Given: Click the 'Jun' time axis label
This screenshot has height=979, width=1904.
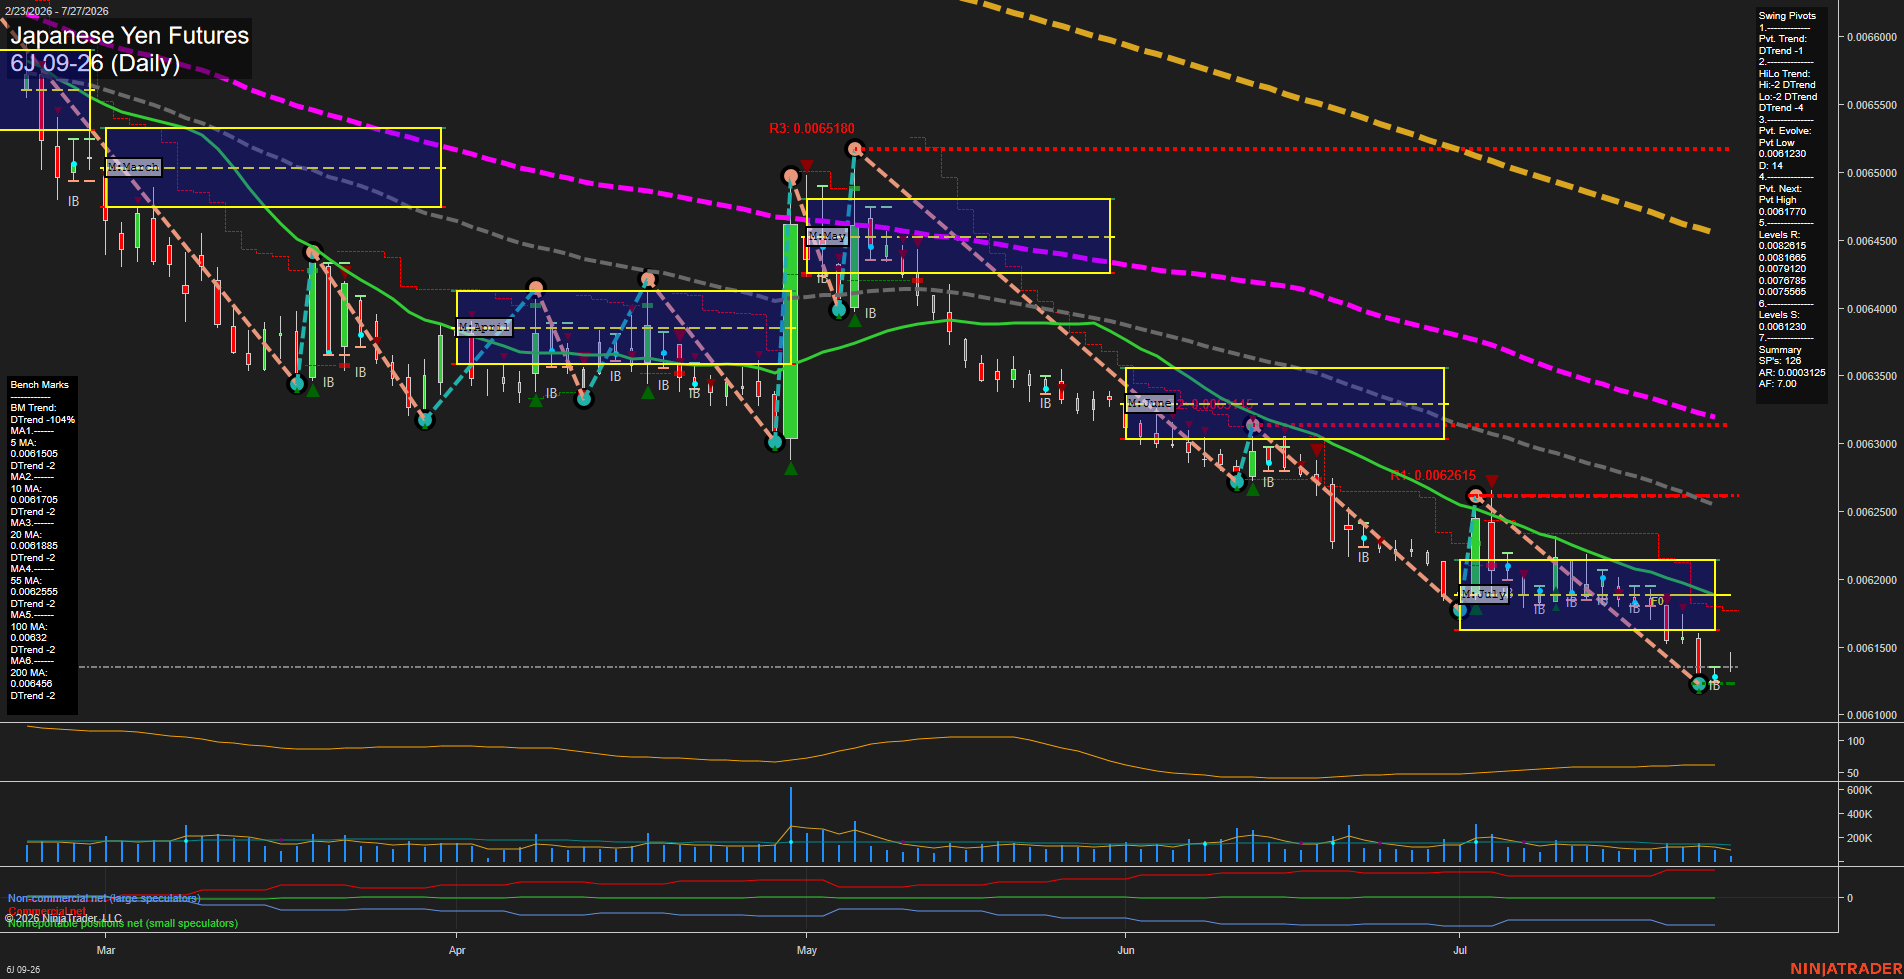Looking at the screenshot, I should pyautogui.click(x=1126, y=950).
